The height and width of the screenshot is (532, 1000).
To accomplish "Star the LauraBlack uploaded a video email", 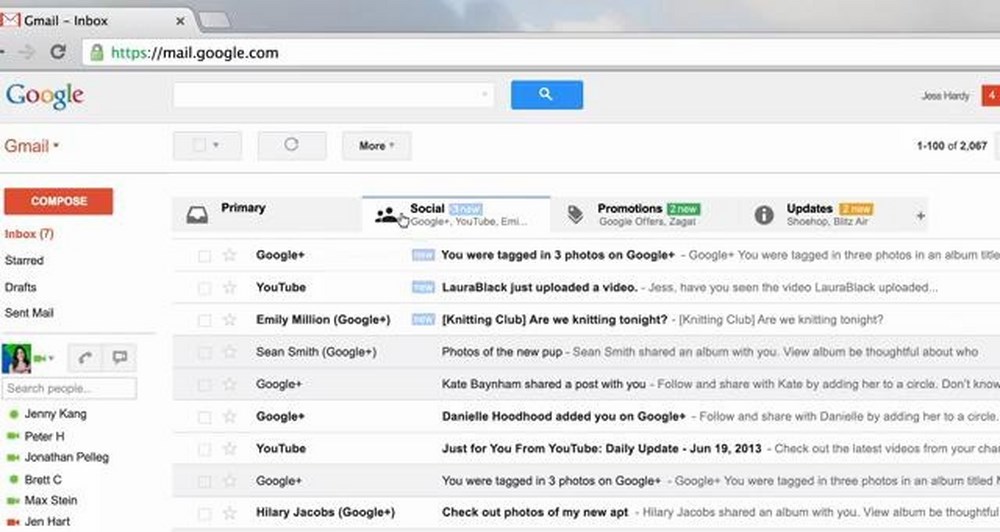I will 230,288.
